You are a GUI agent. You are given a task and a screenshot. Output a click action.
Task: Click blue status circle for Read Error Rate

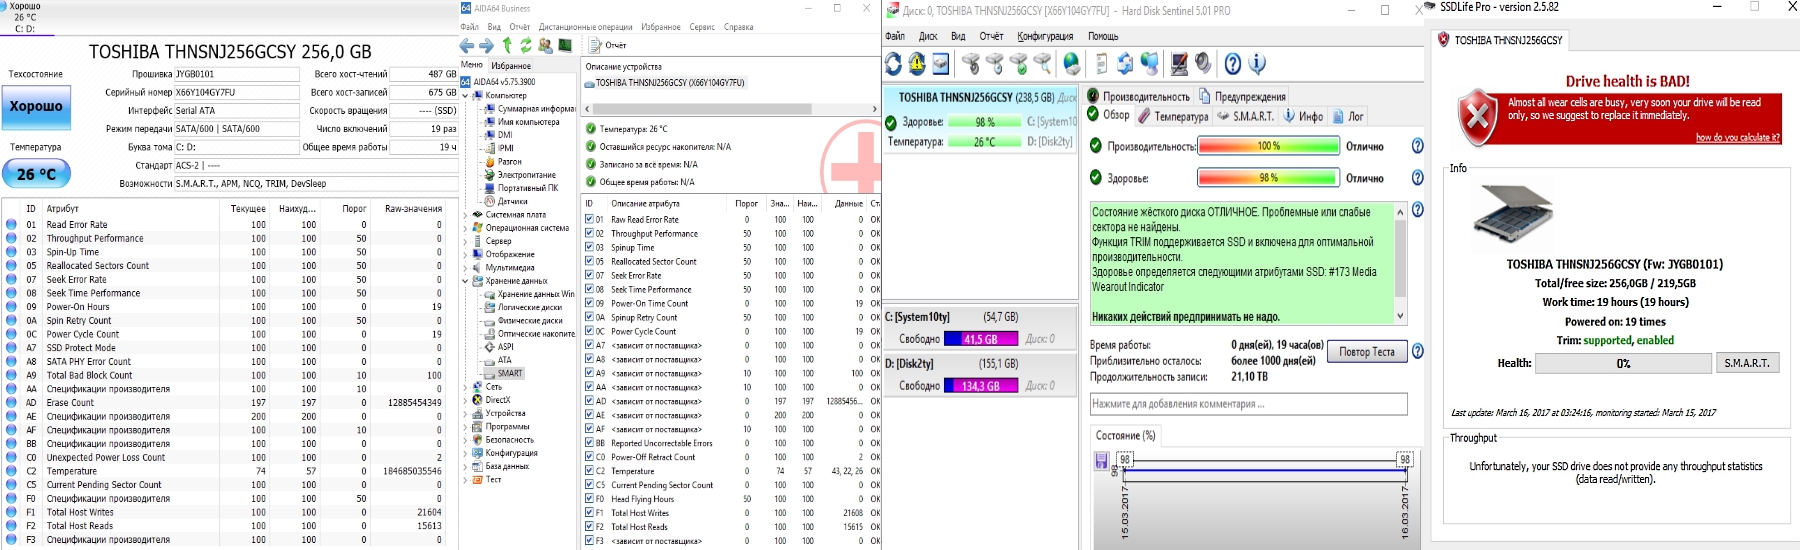pyautogui.click(x=11, y=225)
